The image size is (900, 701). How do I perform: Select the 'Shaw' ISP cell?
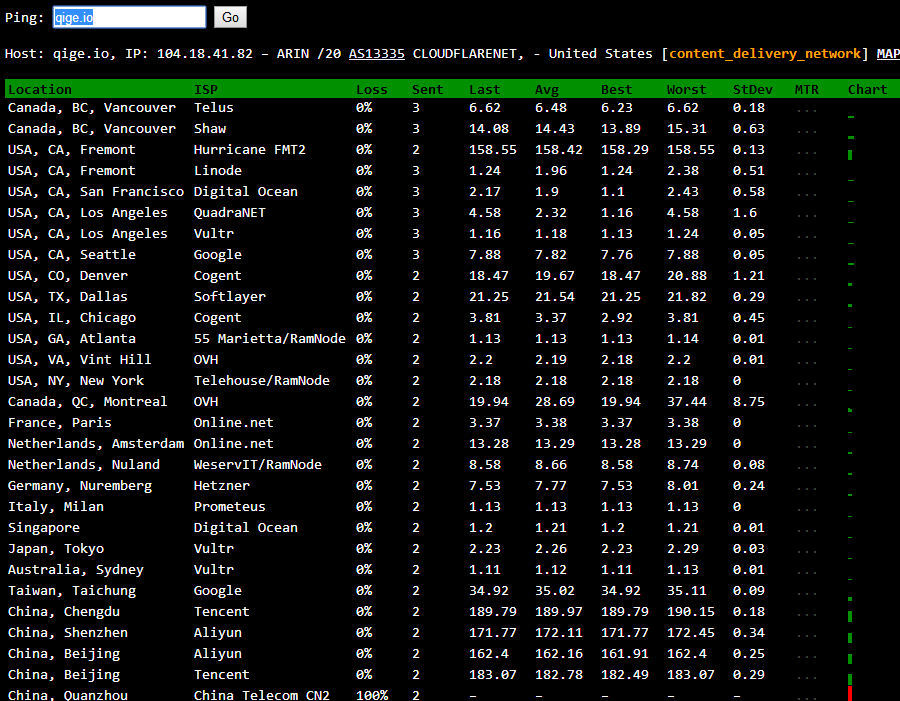coord(210,129)
